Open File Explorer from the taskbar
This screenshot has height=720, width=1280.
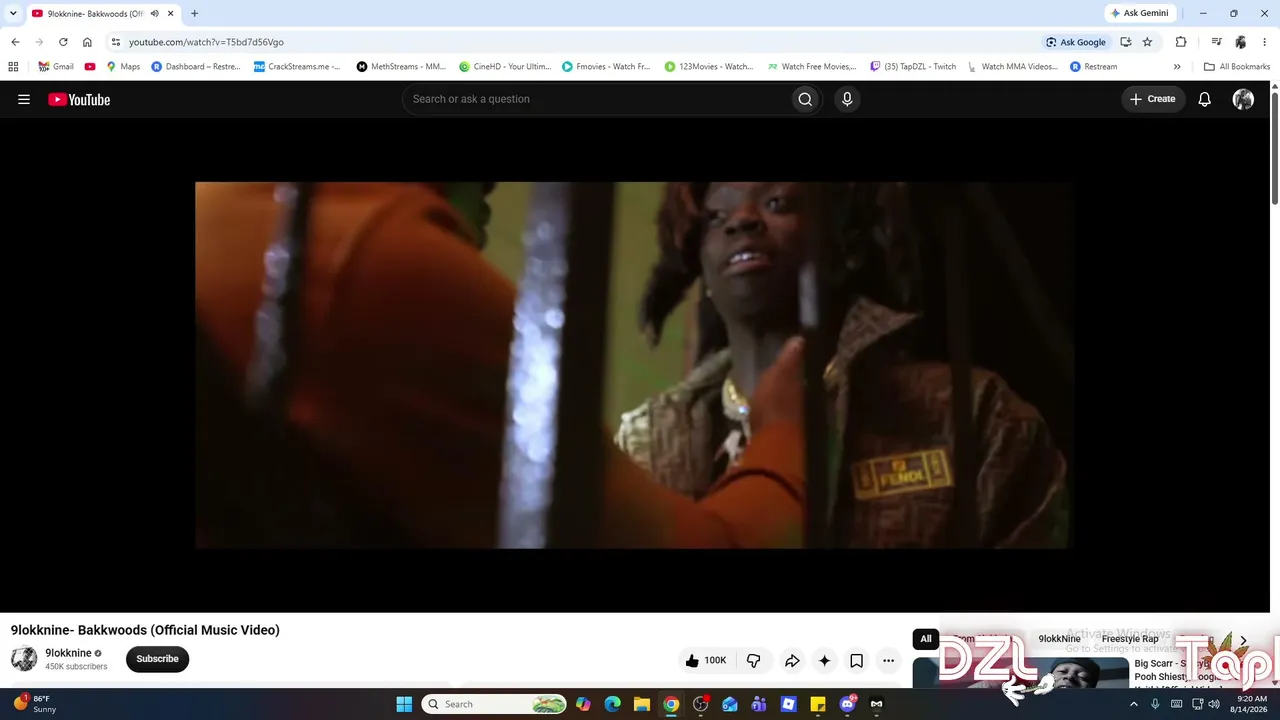click(642, 704)
